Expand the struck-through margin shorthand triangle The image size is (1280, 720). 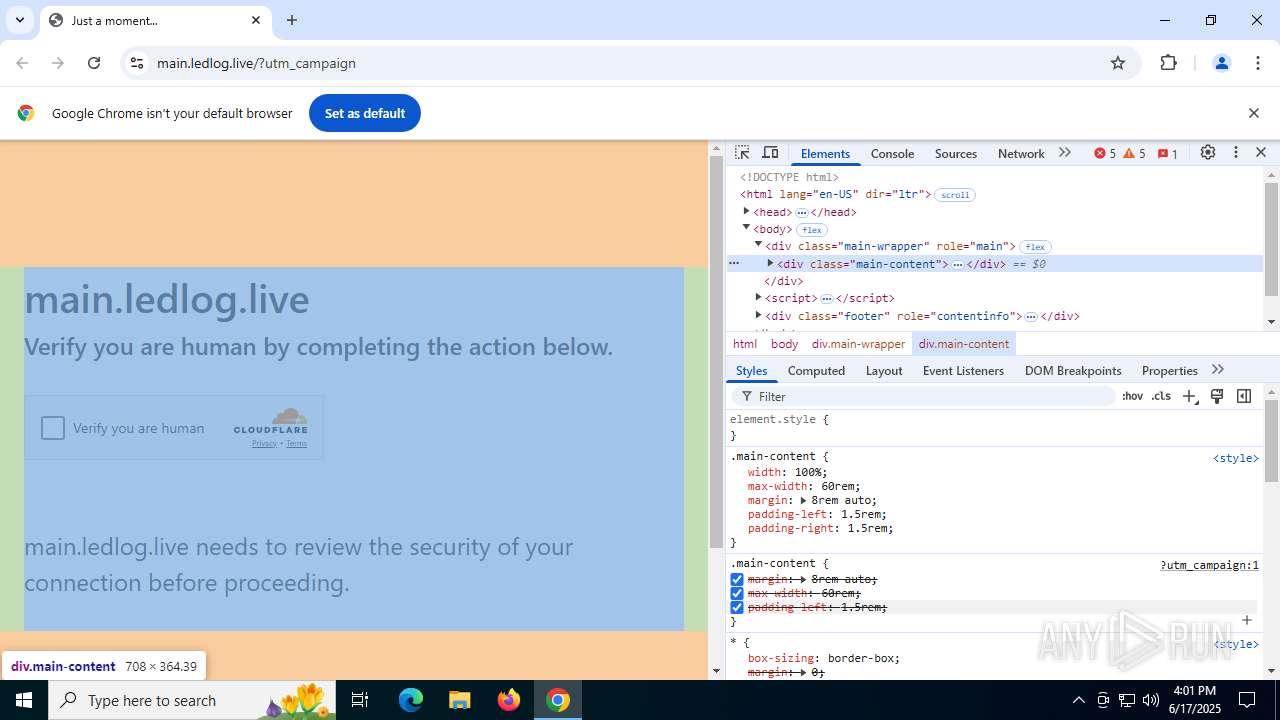pos(803,580)
